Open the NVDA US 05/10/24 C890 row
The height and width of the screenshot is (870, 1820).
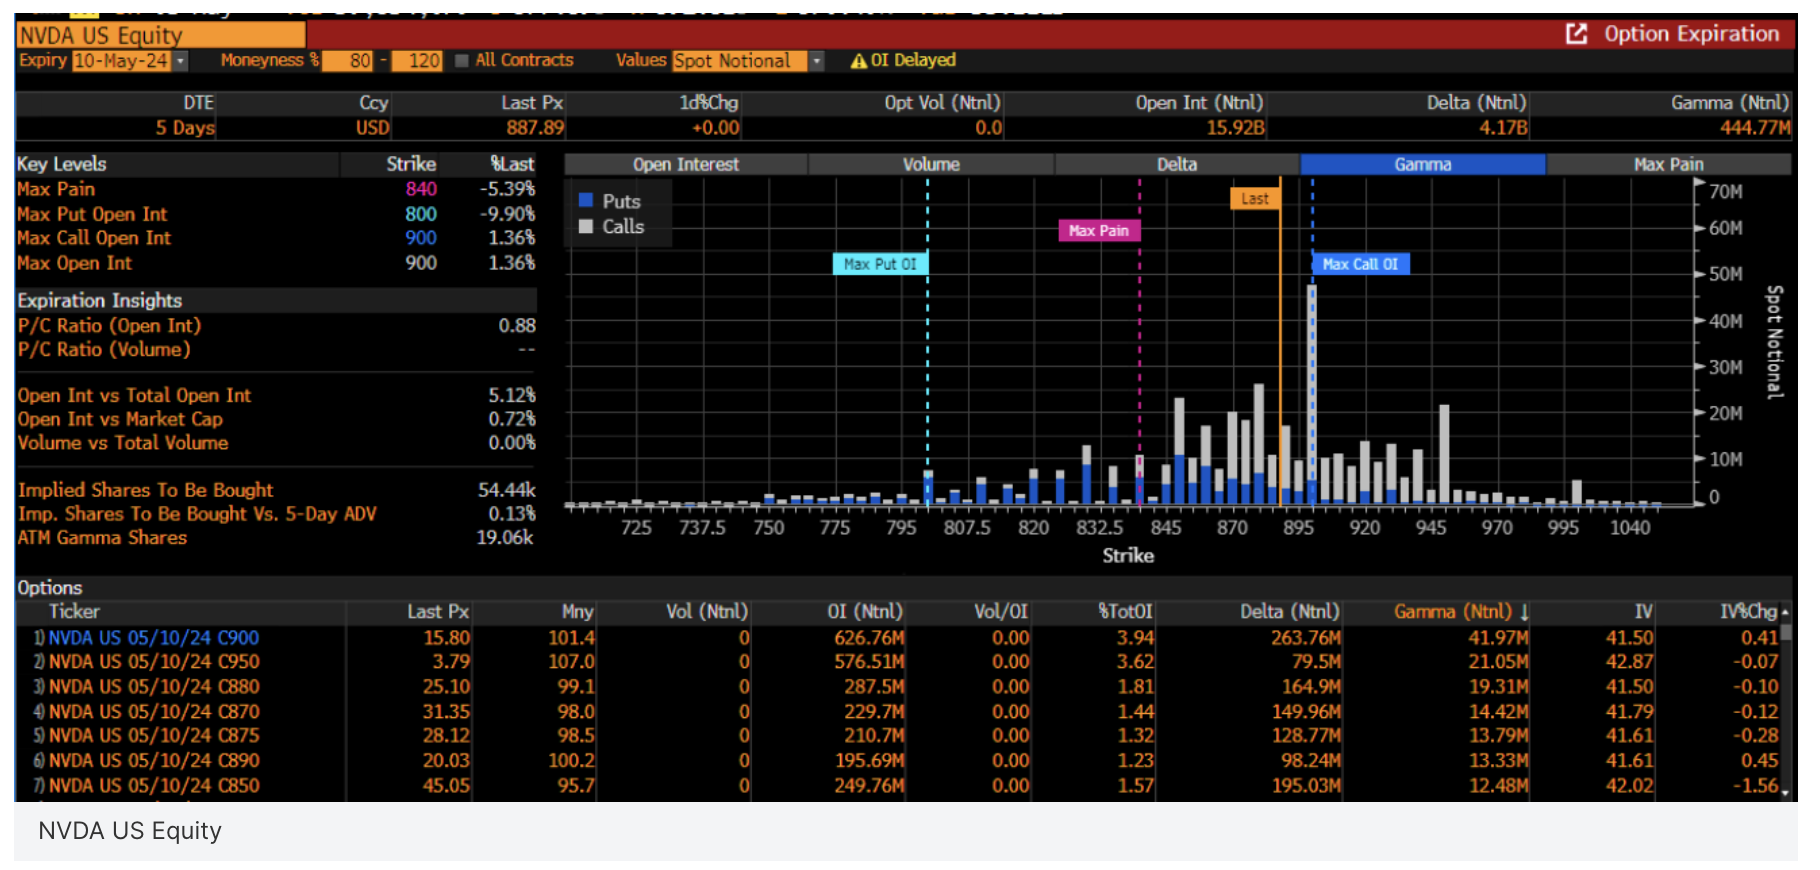click(900, 761)
